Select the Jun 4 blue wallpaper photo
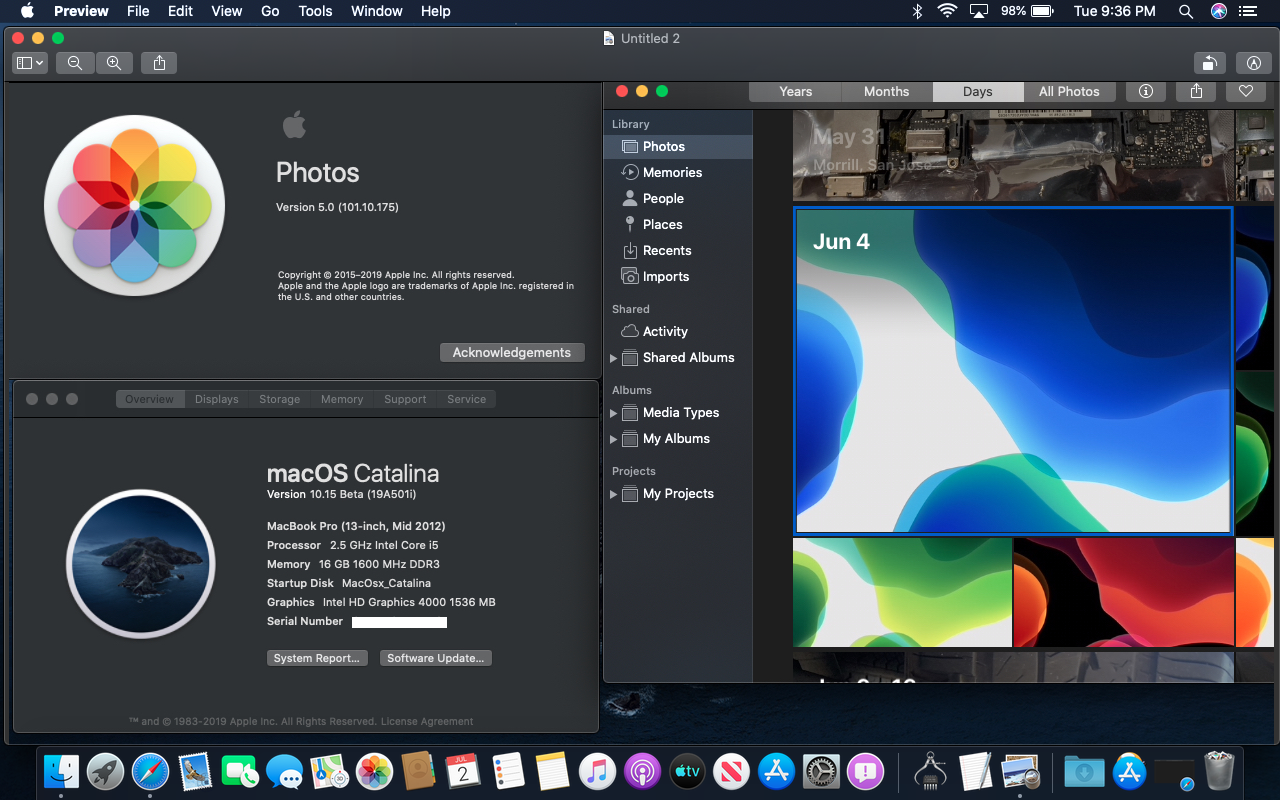The image size is (1280, 800). (1013, 370)
